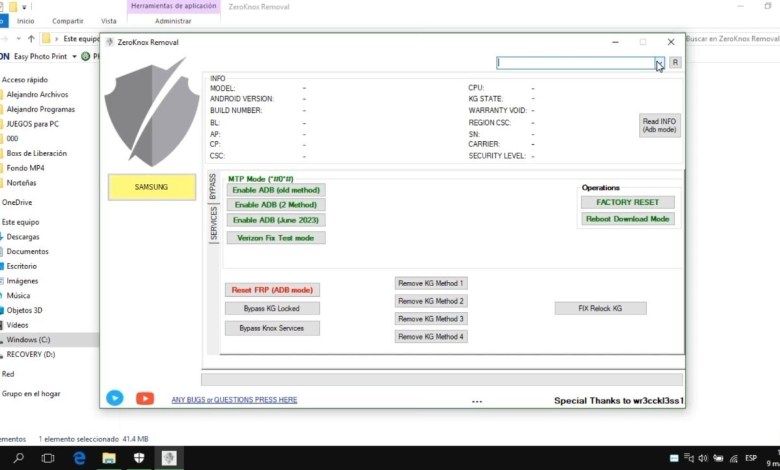Open the Administrar ribbon tab
Viewport: 780px width, 470px height.
click(x=173, y=21)
